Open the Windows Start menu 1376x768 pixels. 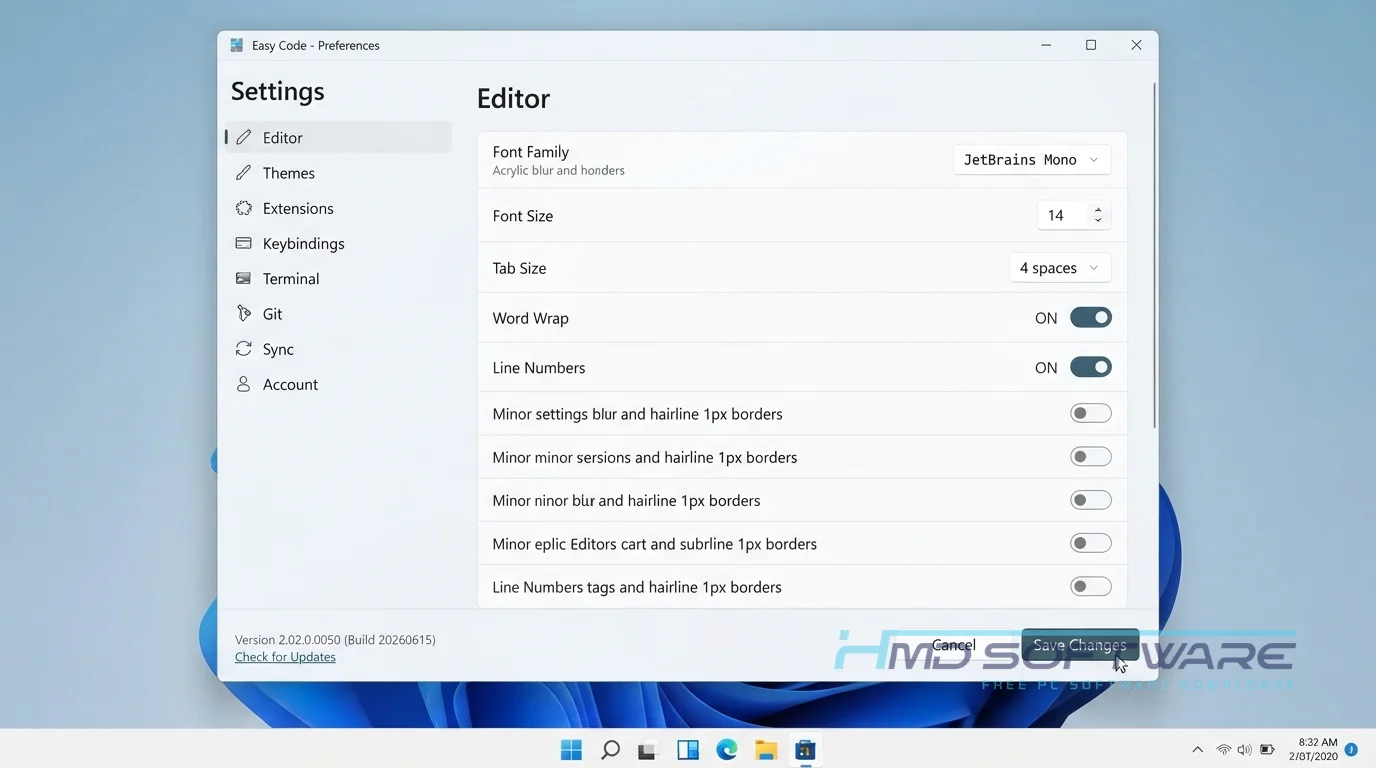click(x=571, y=750)
